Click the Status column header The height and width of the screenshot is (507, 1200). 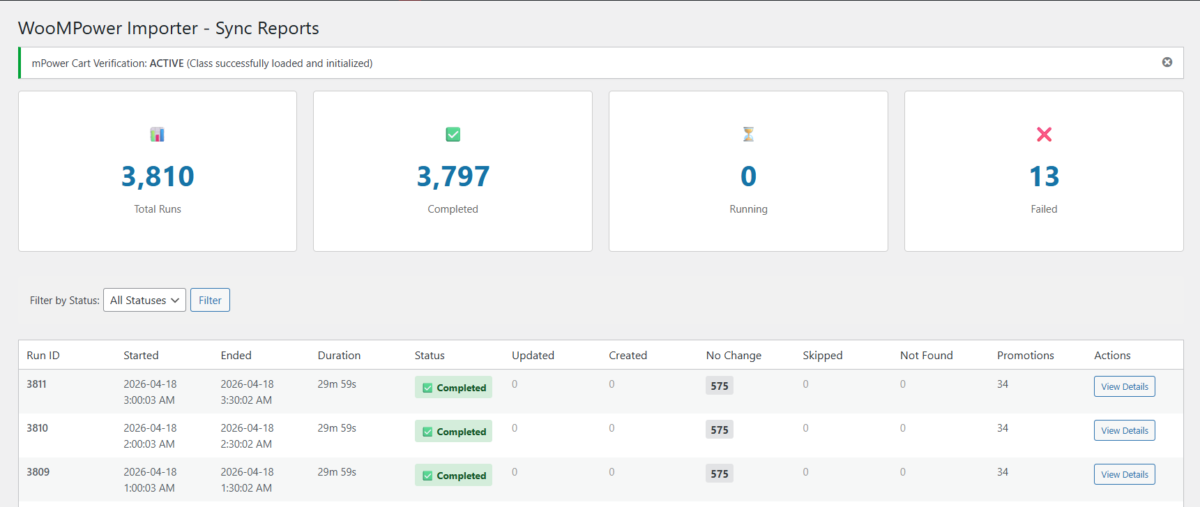[430, 355]
